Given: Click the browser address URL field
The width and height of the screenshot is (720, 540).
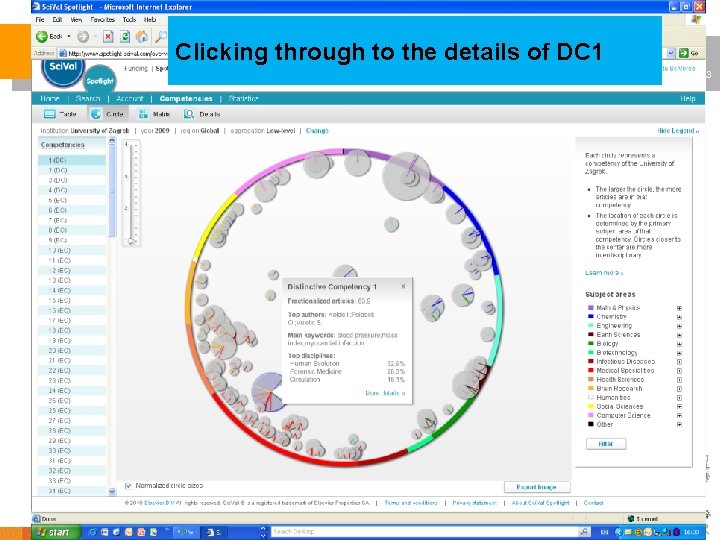Looking at the screenshot, I should (117, 53).
